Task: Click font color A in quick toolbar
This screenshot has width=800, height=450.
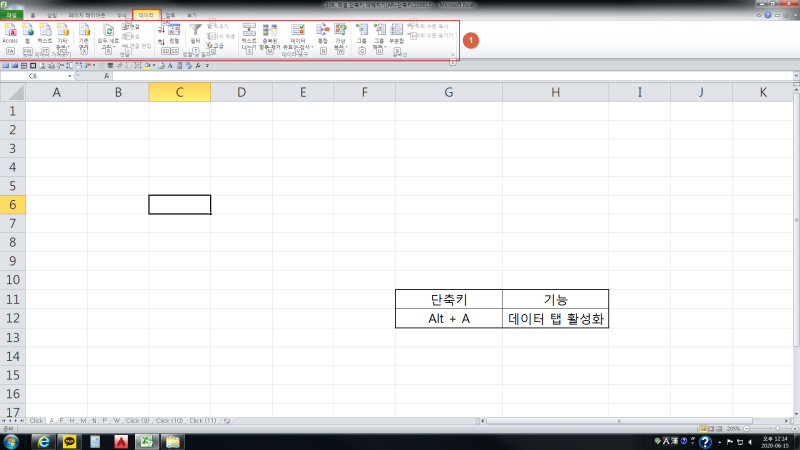Action: (170, 65)
